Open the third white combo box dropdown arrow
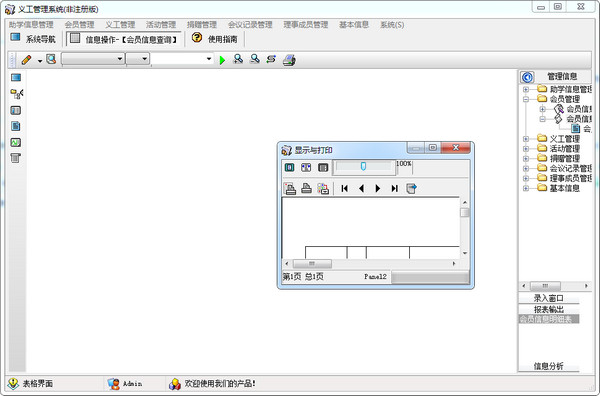The height and width of the screenshot is (396, 600). pyautogui.click(x=209, y=59)
